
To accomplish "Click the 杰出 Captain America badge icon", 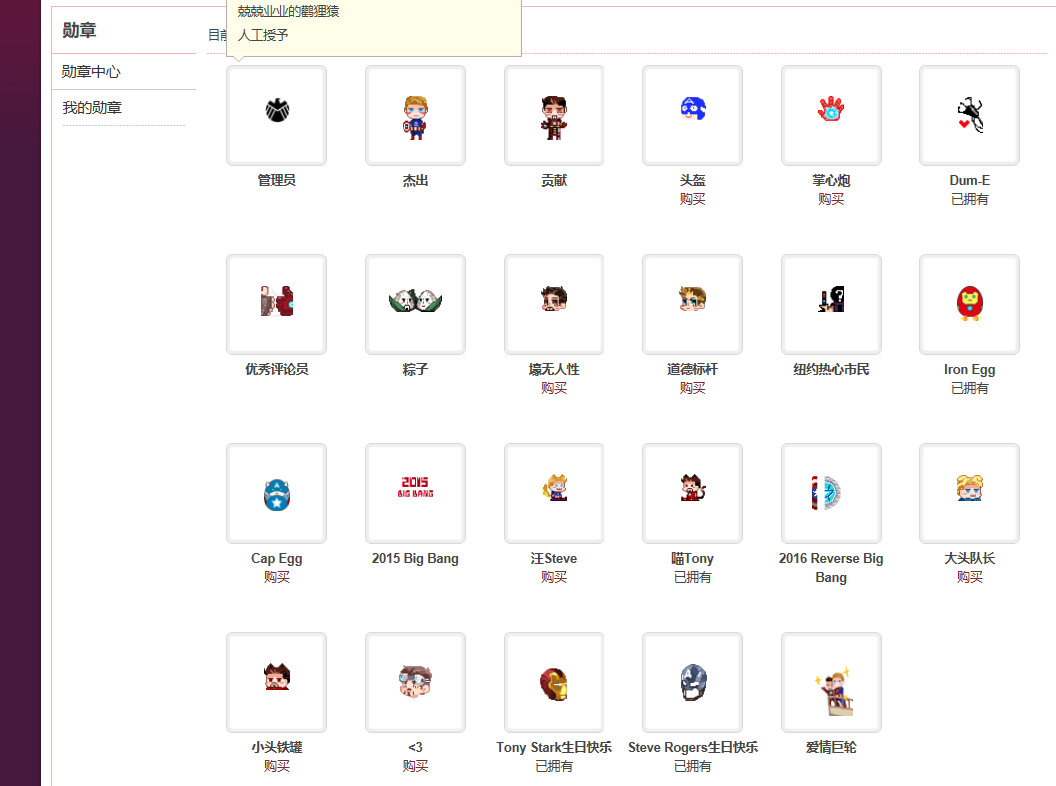I will click(x=414, y=113).
